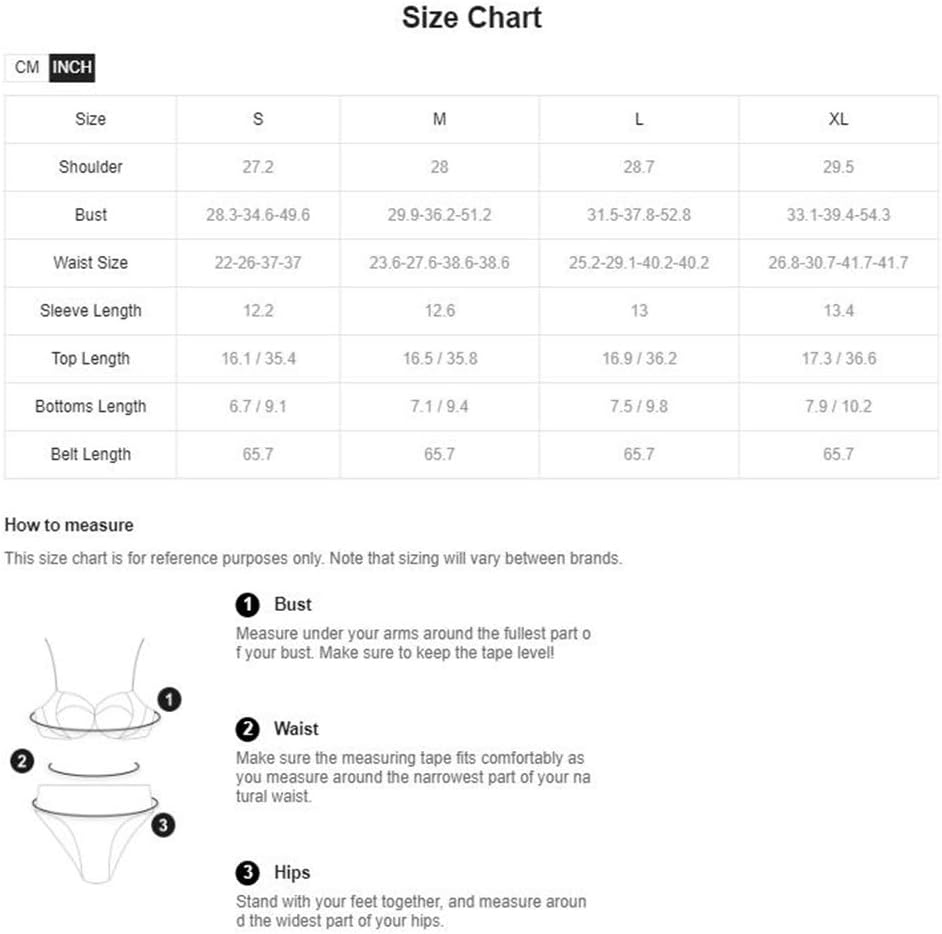Screen dimensions: 942x934
Task: Click the Waist Size row label
Action: pos(91,262)
